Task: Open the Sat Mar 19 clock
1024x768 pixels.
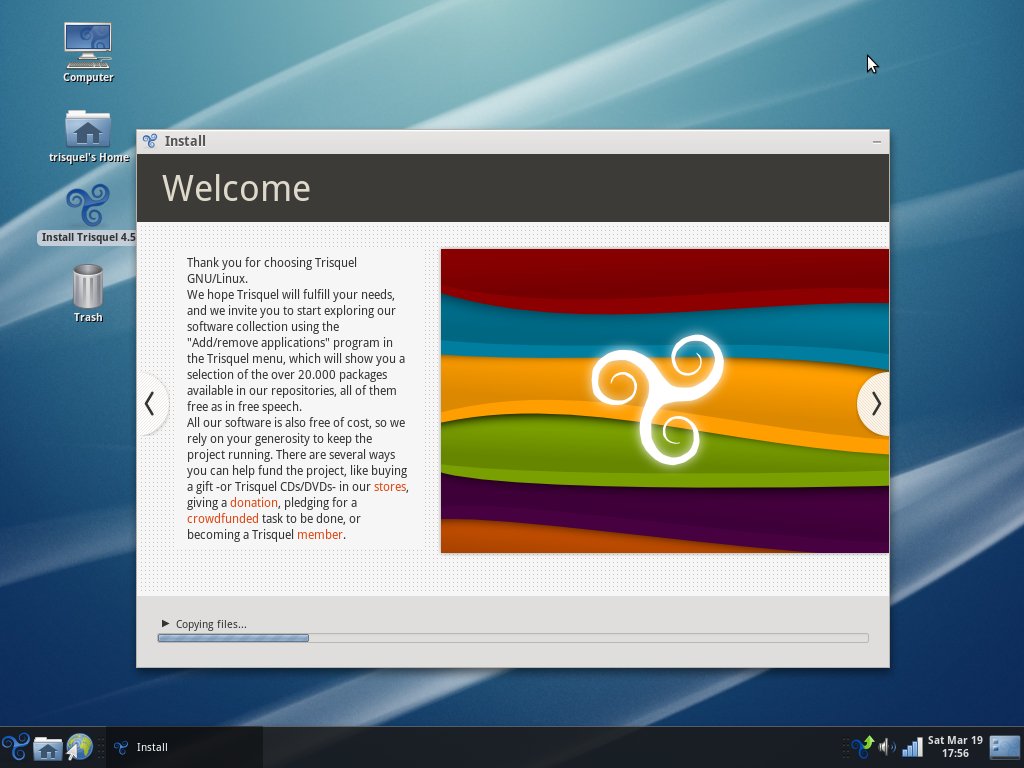Action: (955, 746)
